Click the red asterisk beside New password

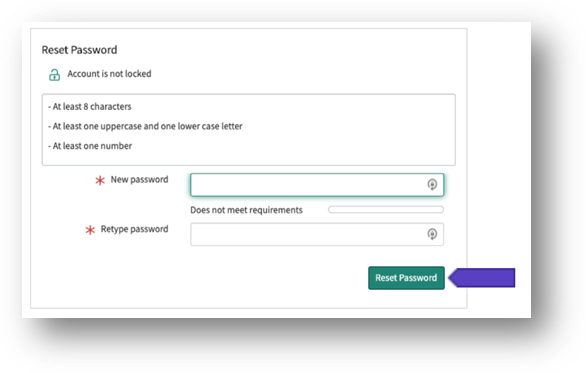click(100, 181)
